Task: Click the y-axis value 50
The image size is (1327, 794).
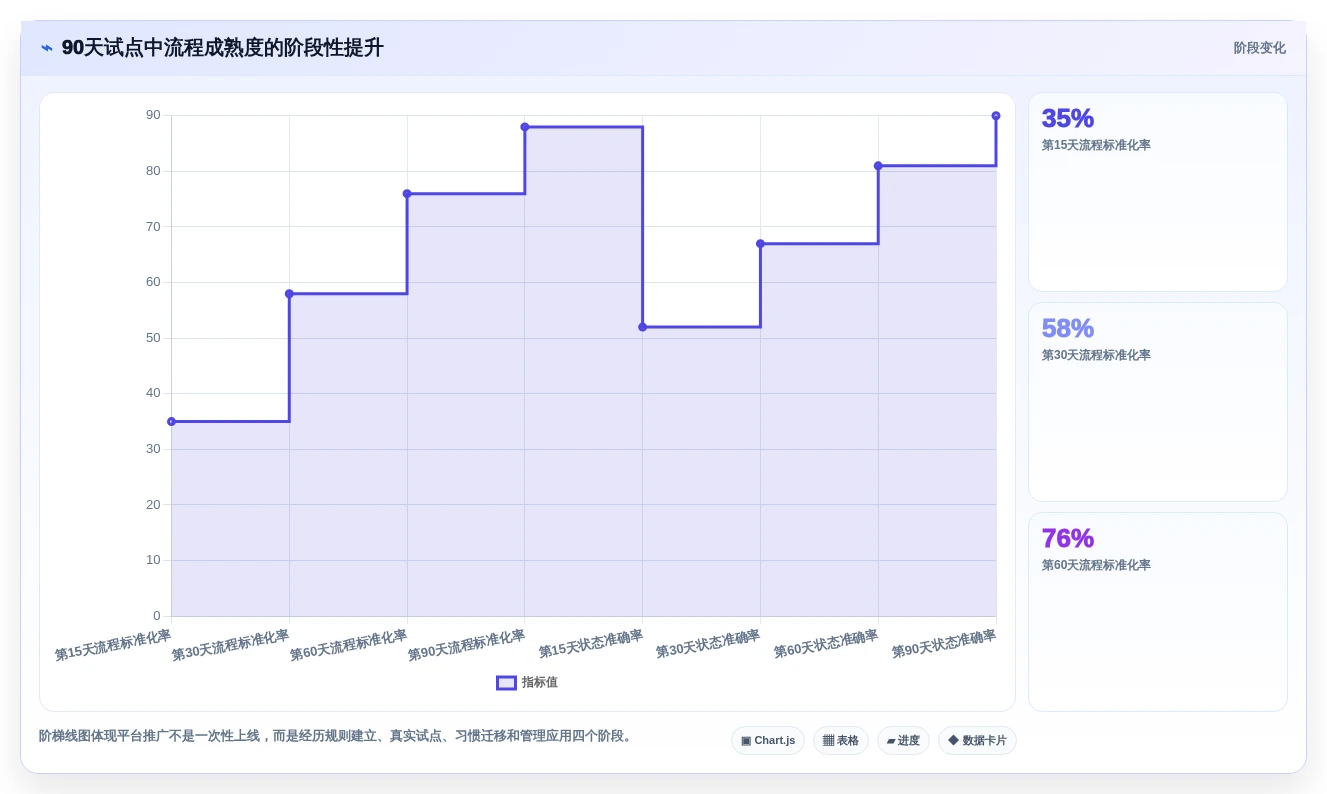Action: coord(153,338)
